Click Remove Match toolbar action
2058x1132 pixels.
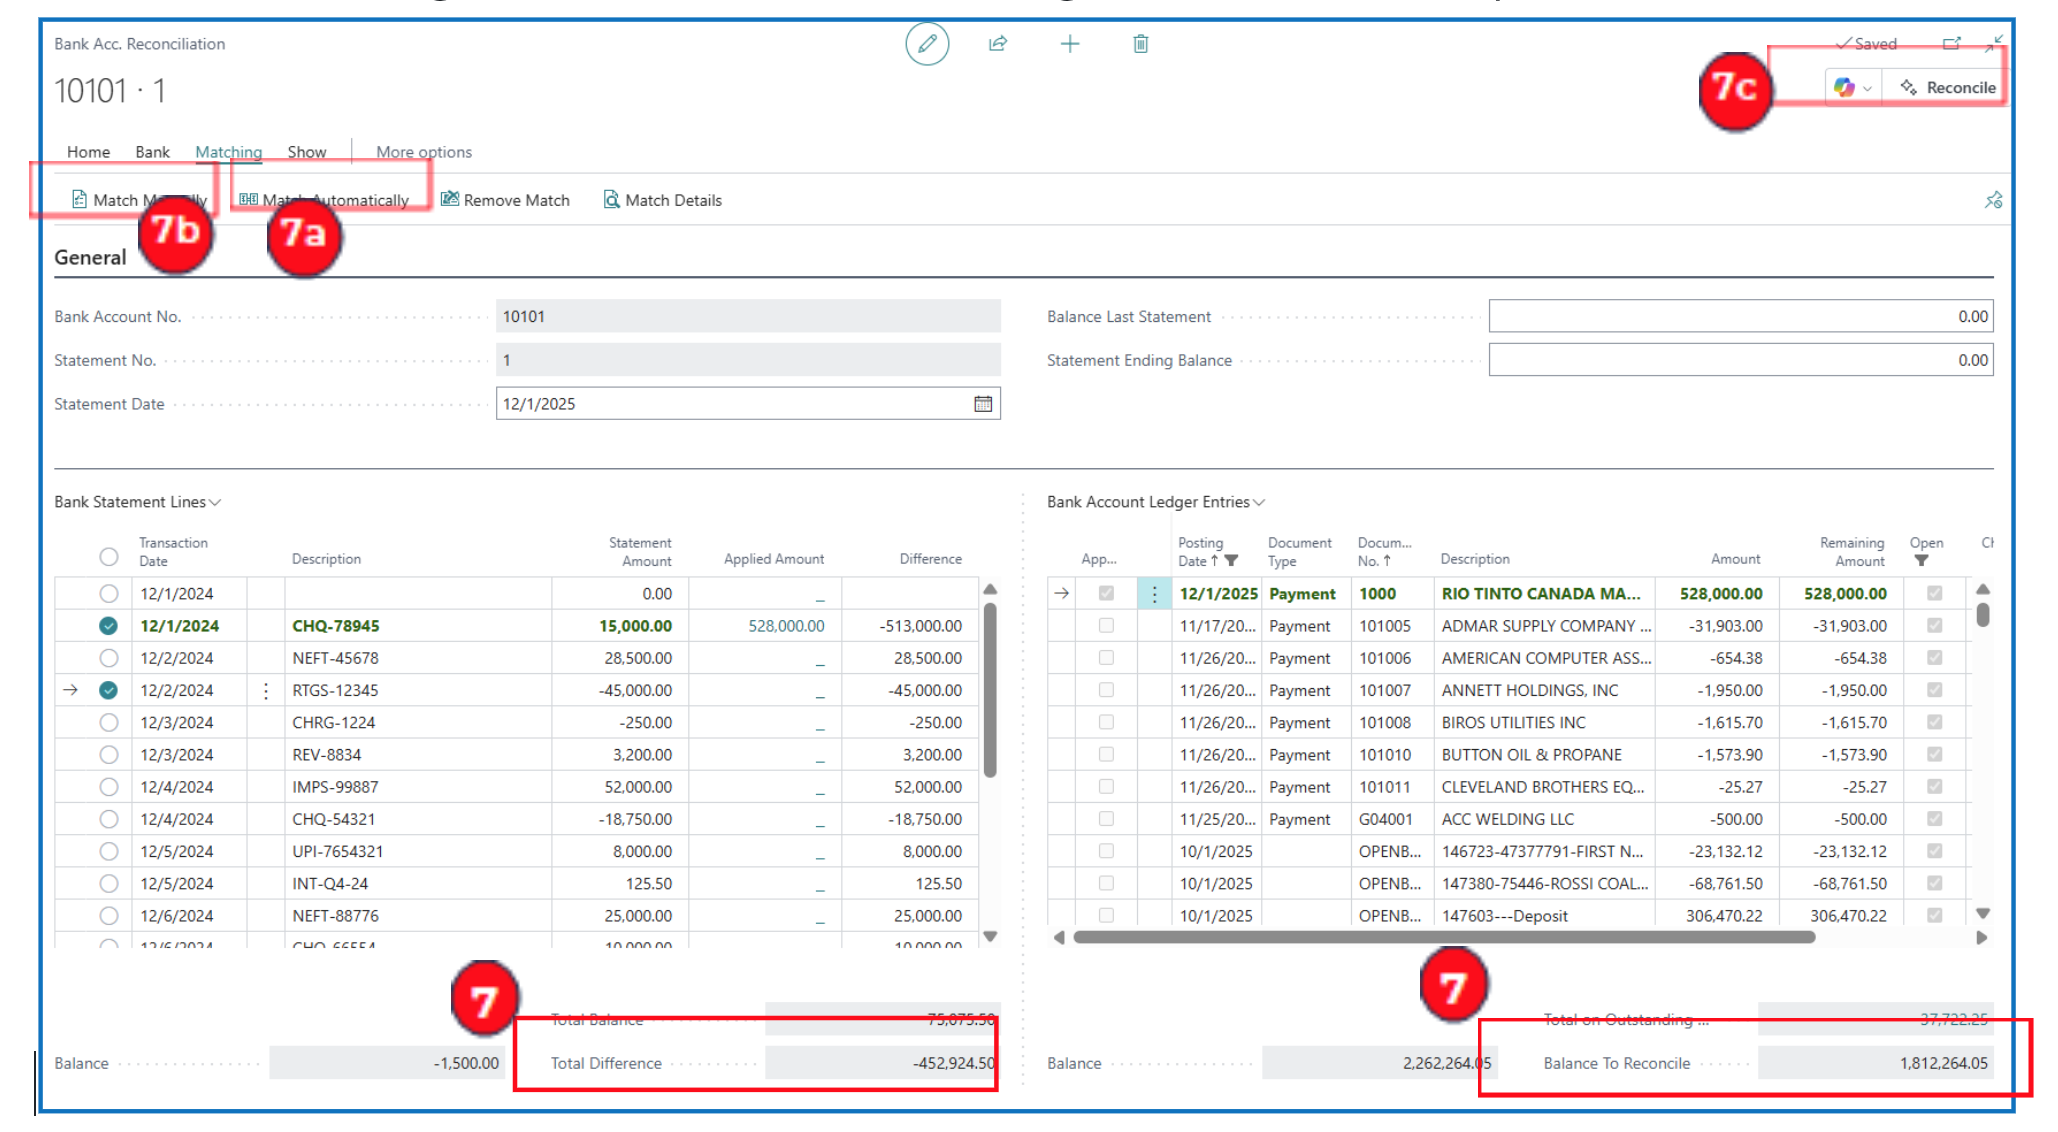[506, 200]
